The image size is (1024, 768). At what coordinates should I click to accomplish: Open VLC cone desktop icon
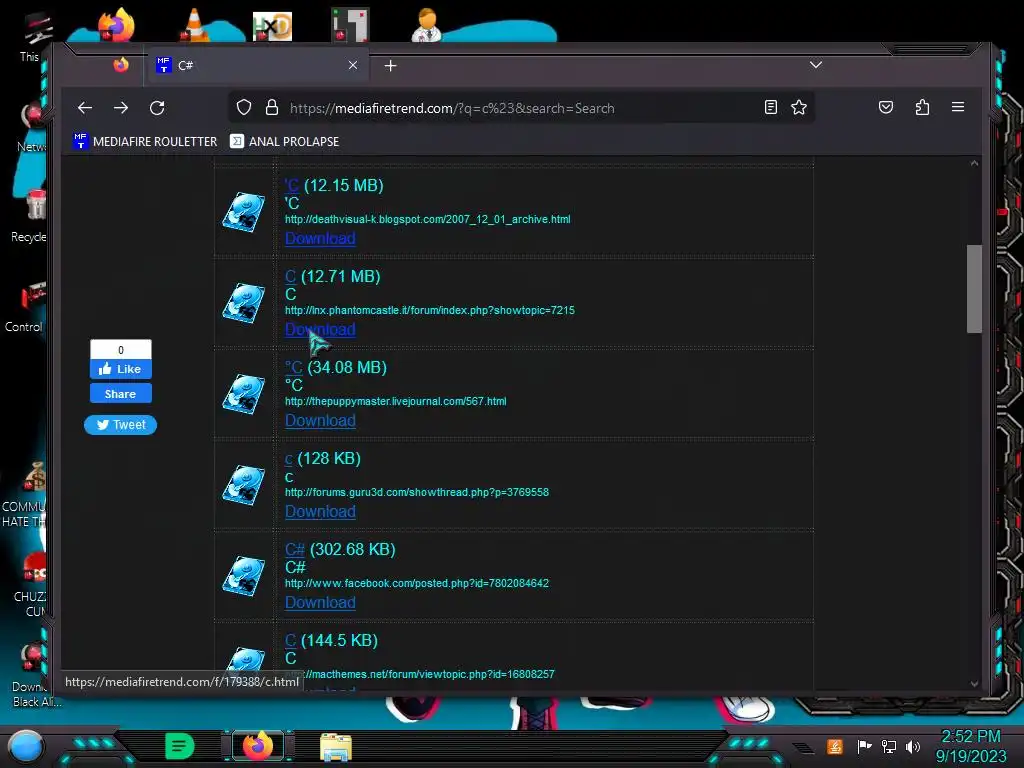194,25
